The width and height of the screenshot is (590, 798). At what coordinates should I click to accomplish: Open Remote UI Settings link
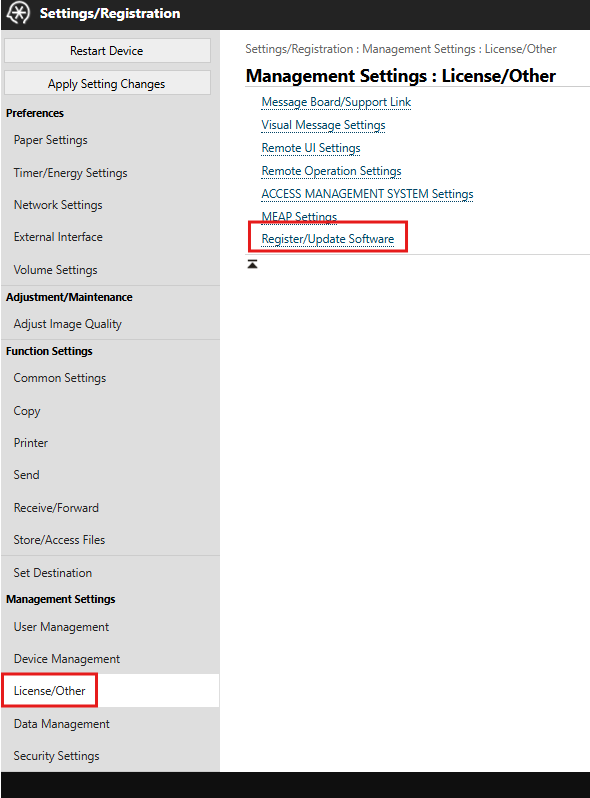[x=311, y=148]
